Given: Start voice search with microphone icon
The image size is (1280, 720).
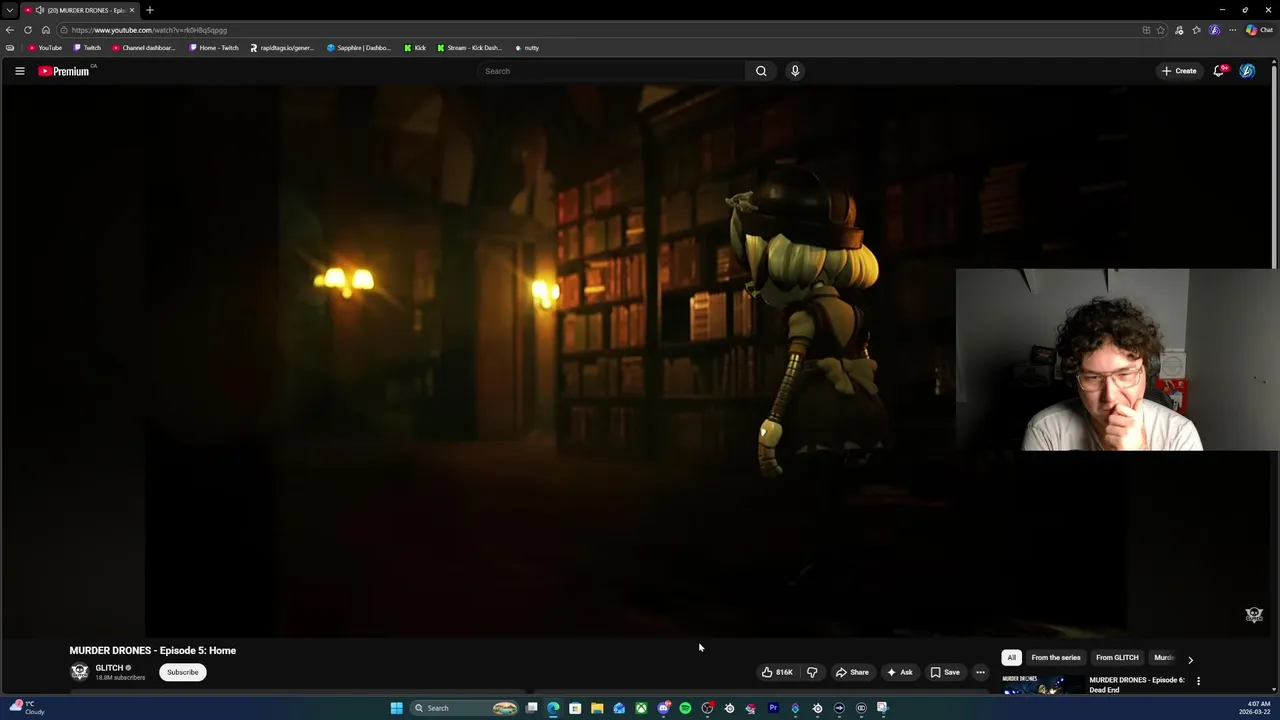Looking at the screenshot, I should point(795,71).
